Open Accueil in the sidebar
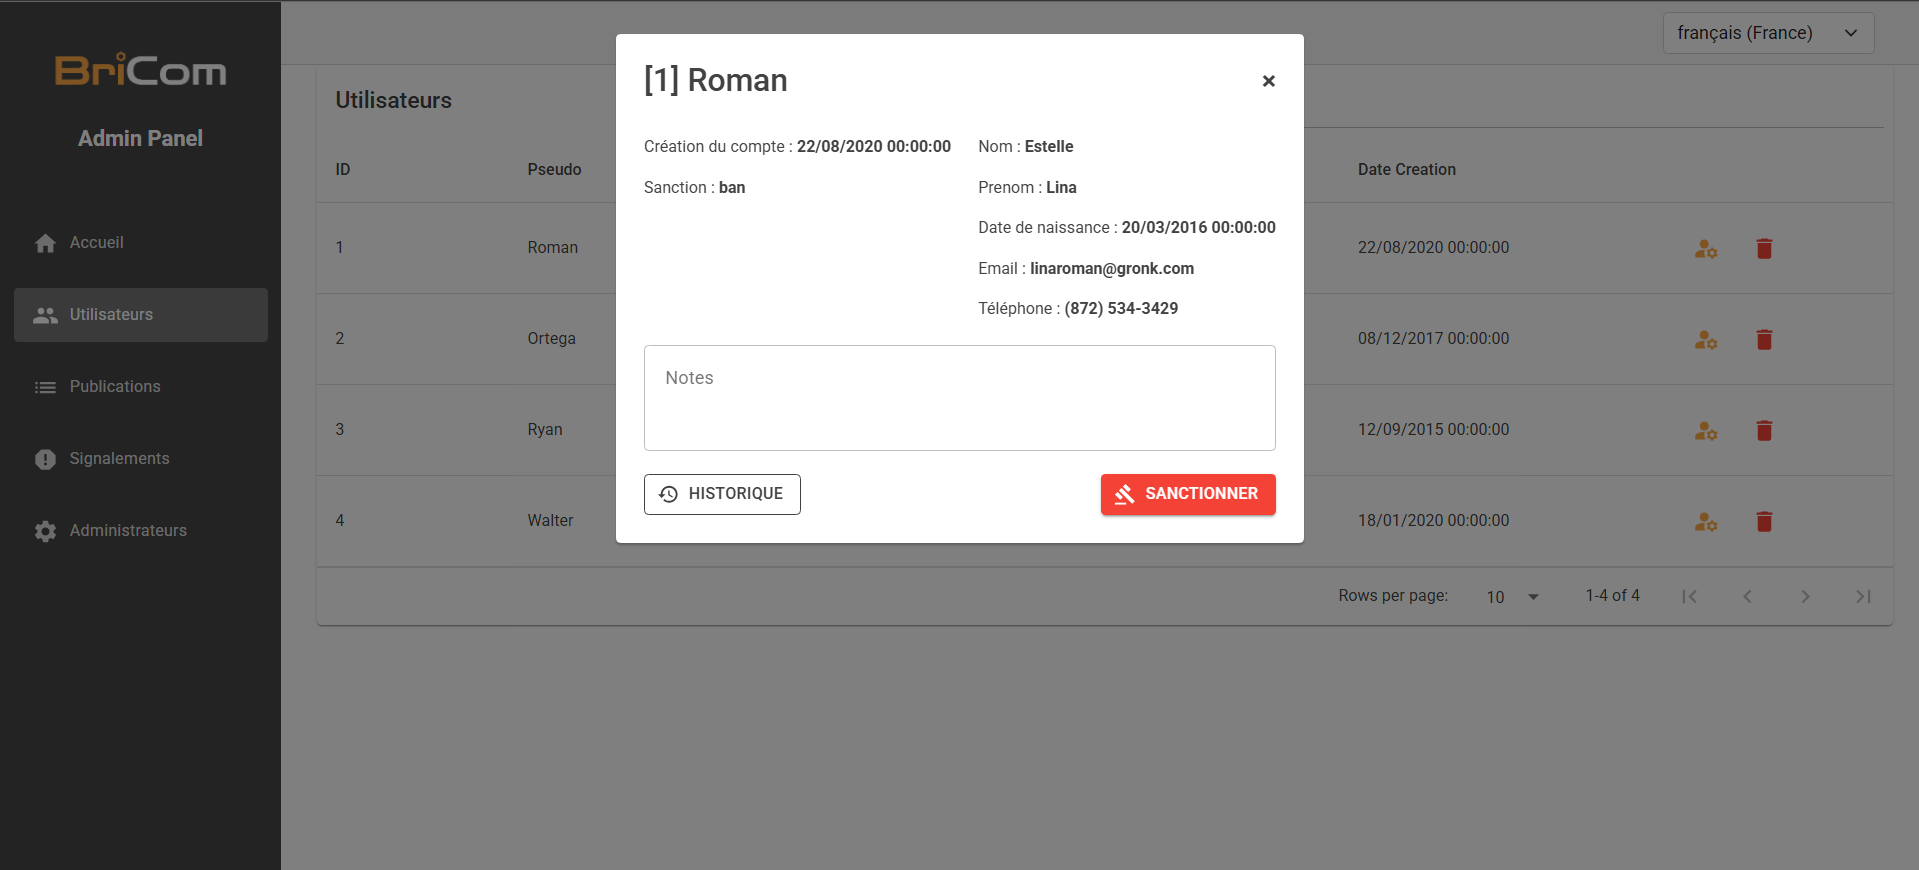1919x870 pixels. coord(96,243)
